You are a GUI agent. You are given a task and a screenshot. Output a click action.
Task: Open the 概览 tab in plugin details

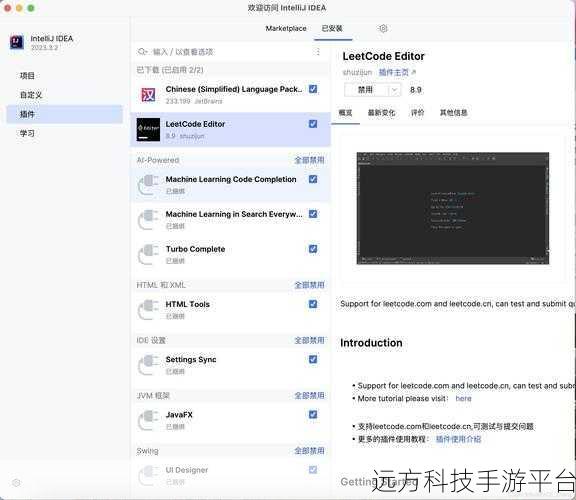tap(345, 113)
